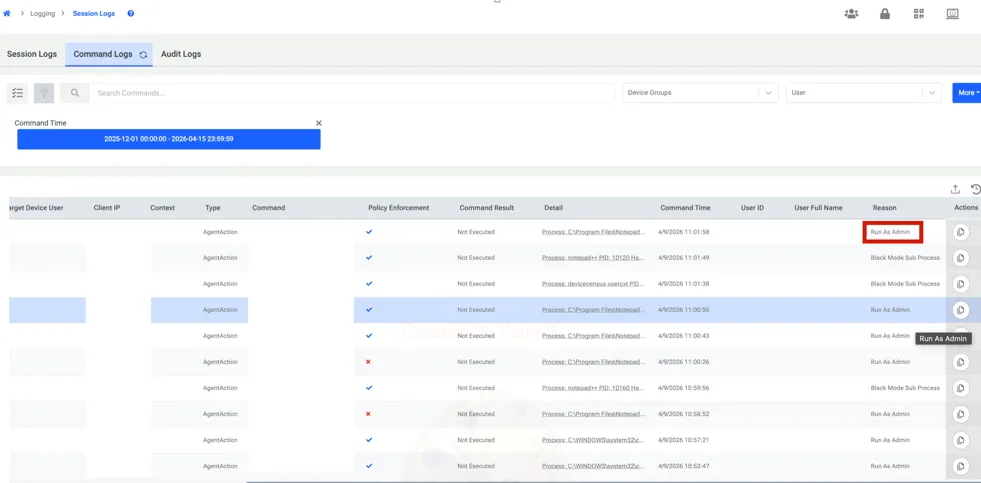The width and height of the screenshot is (981, 483).
Task: Copy action for the 10:58:52 row
Action: coord(960,414)
